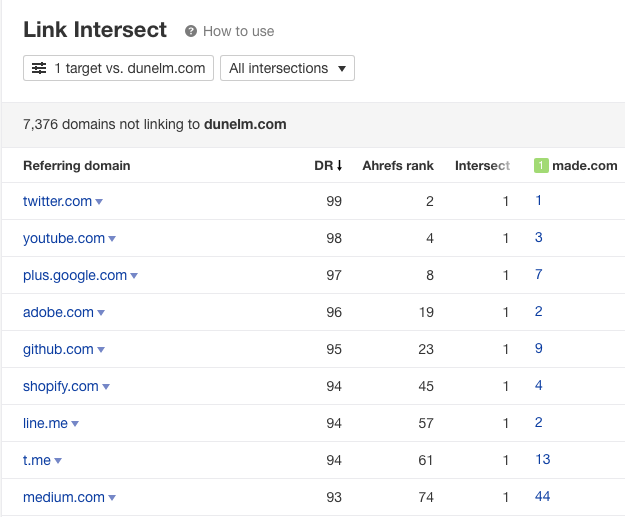
Task: Open the t.me referring domain link
Action: (x=37, y=460)
